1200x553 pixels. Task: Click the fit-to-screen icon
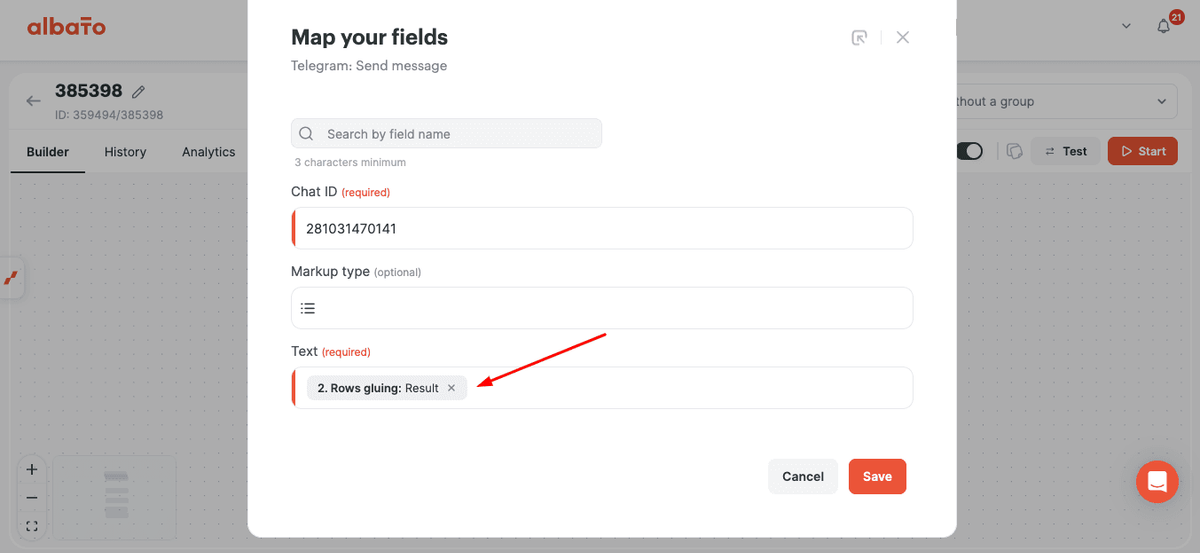tap(32, 526)
